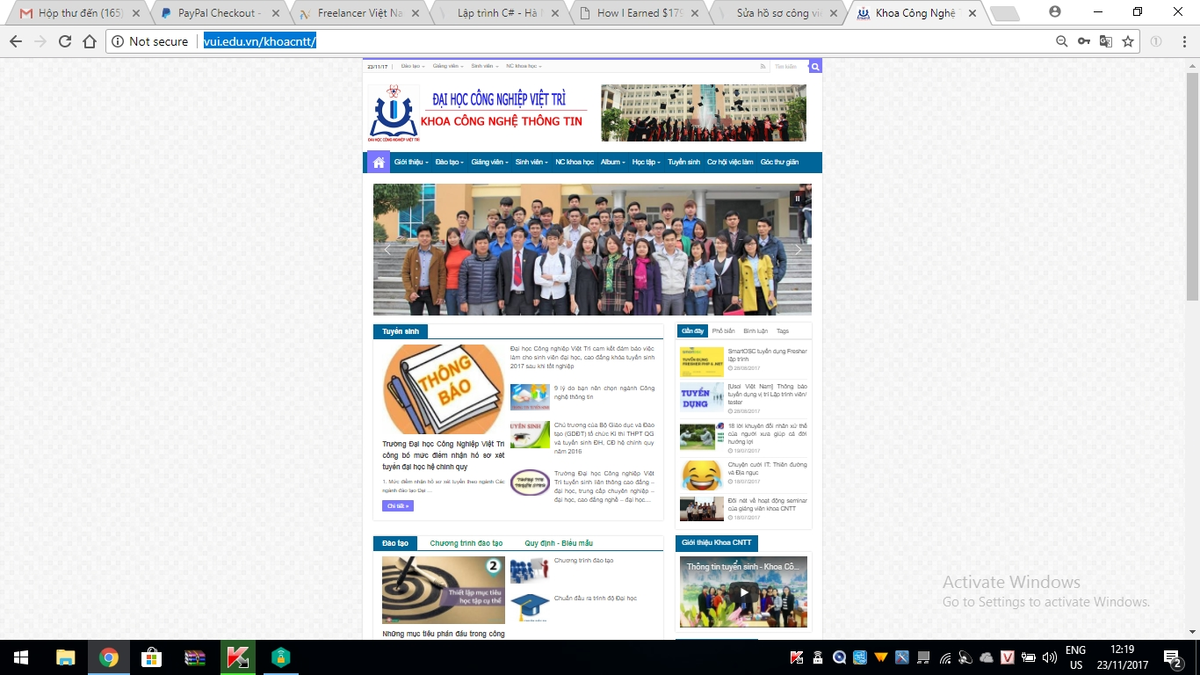Screen dimensions: 1200x675
Task: Bookmark this page with the star icon
Action: 1128,41
